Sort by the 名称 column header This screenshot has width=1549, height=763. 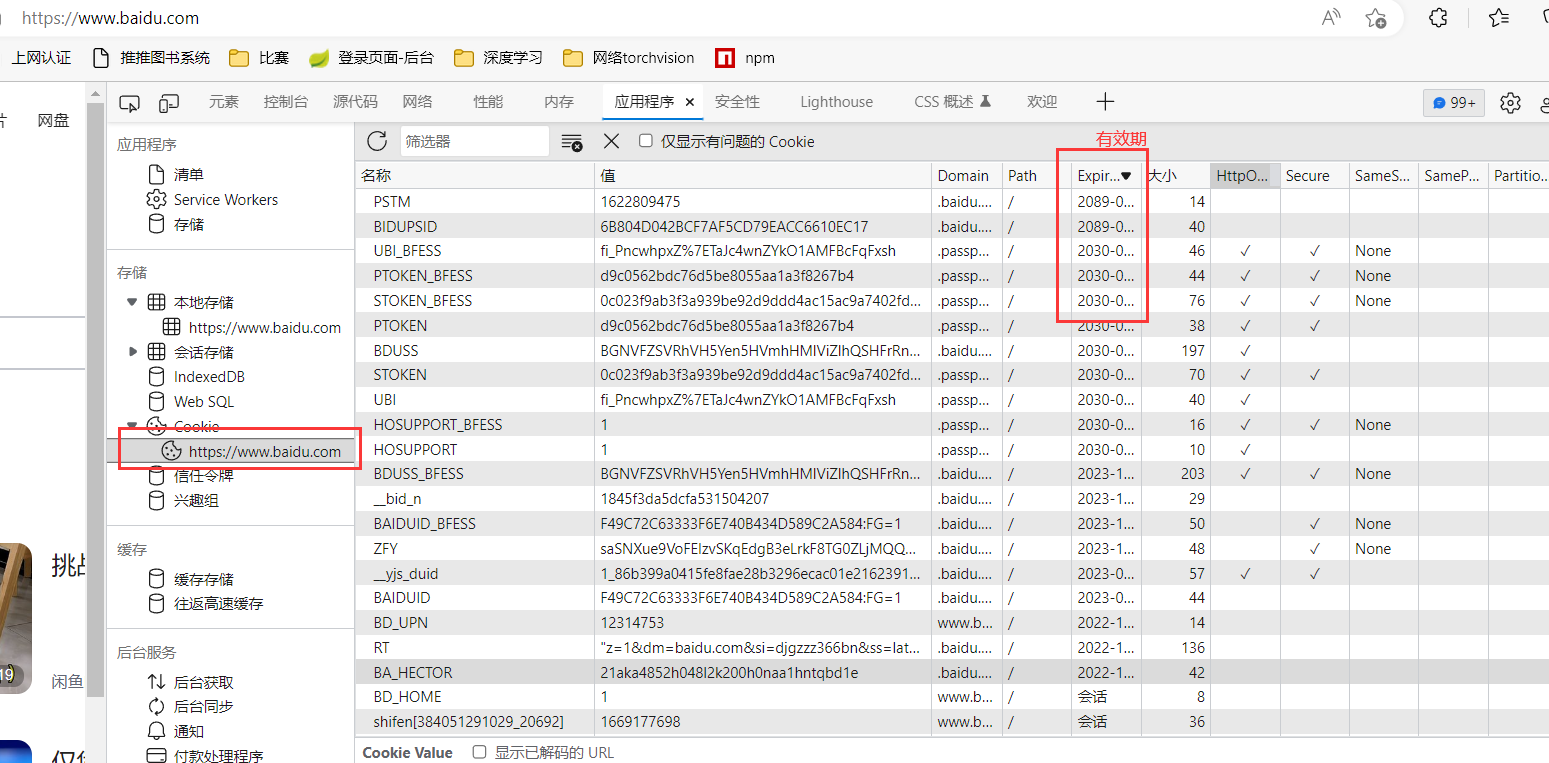(475, 175)
